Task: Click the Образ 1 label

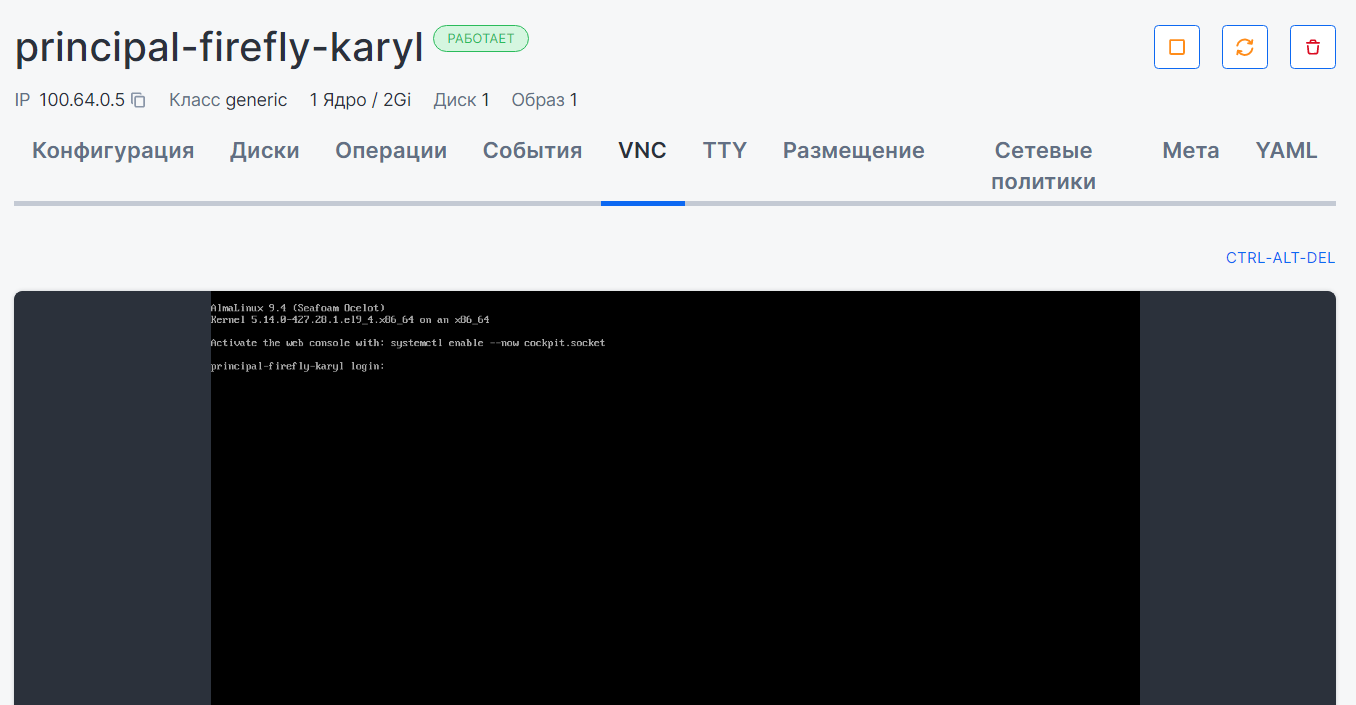Action: pos(544,100)
